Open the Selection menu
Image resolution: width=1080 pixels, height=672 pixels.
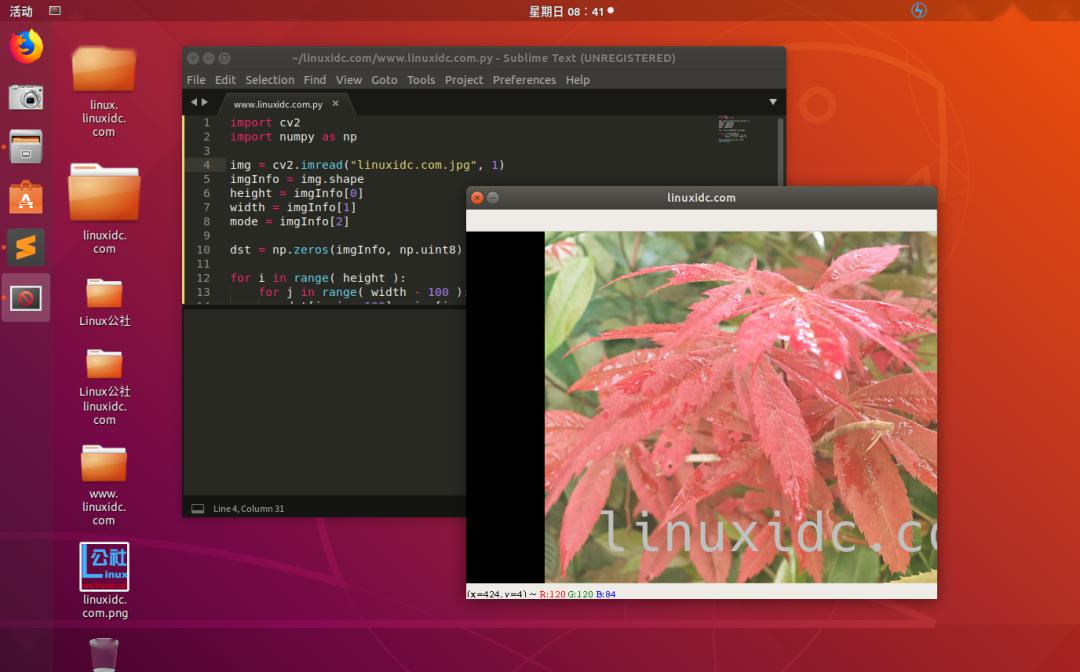(270, 80)
